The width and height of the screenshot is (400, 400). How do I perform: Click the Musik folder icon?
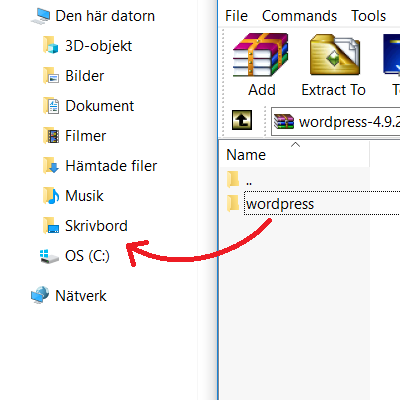51,196
